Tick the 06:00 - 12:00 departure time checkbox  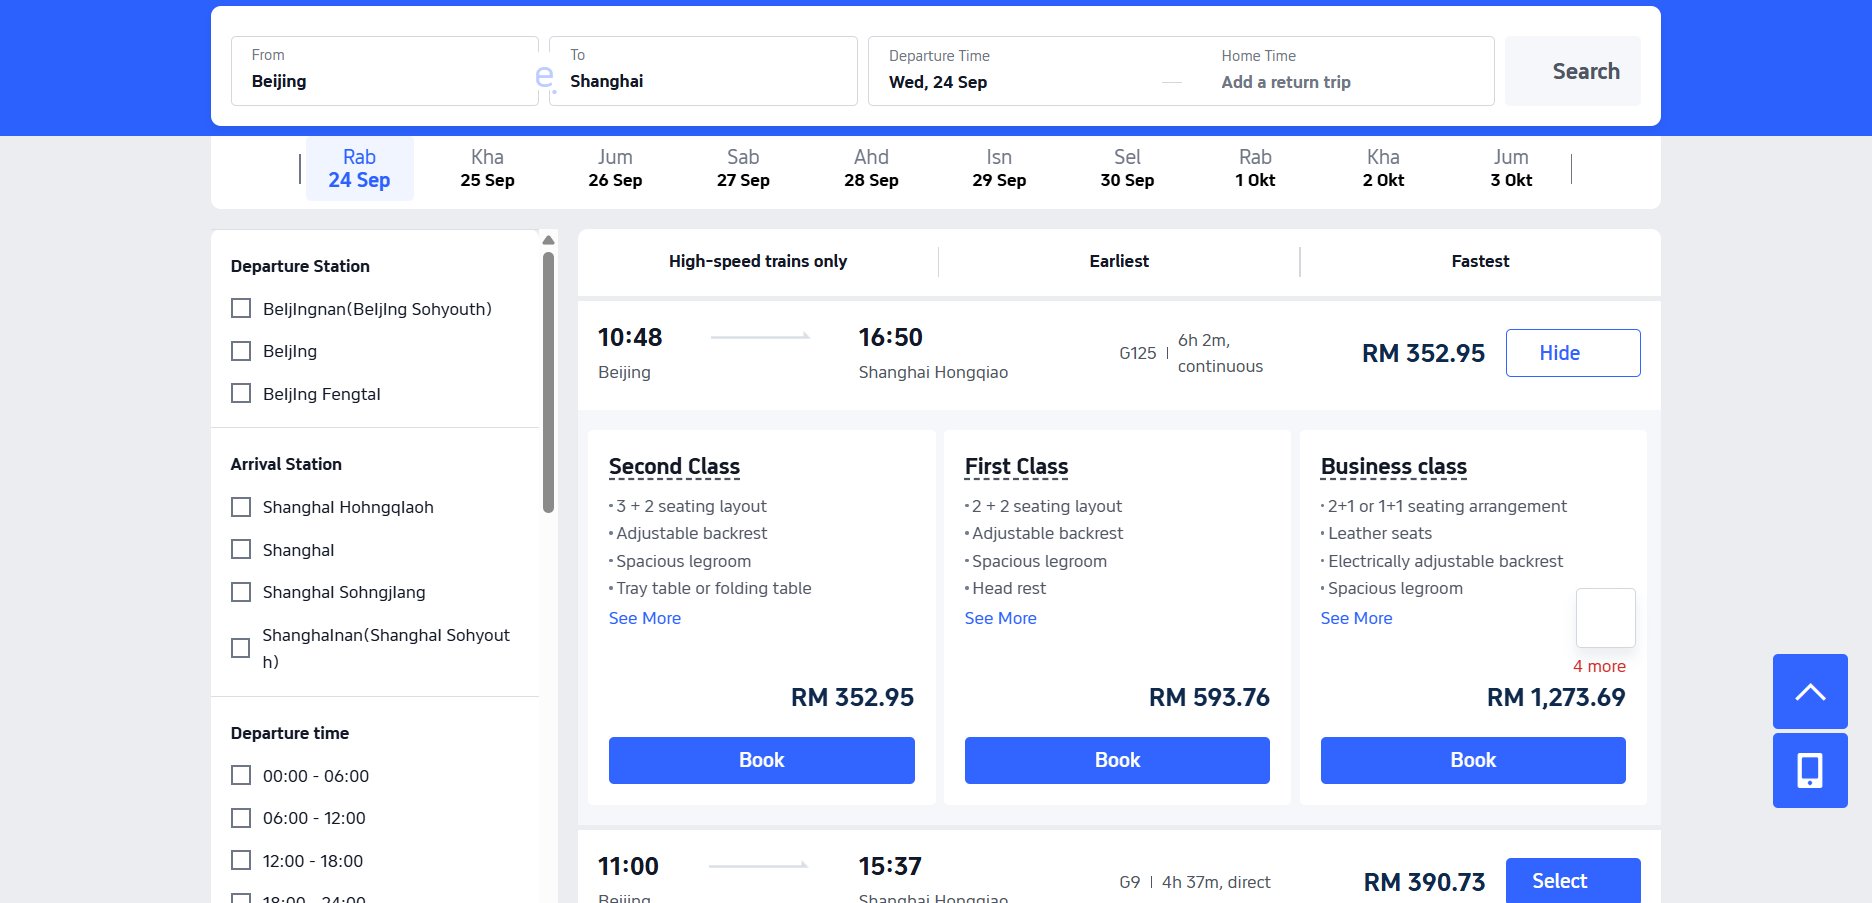(241, 818)
